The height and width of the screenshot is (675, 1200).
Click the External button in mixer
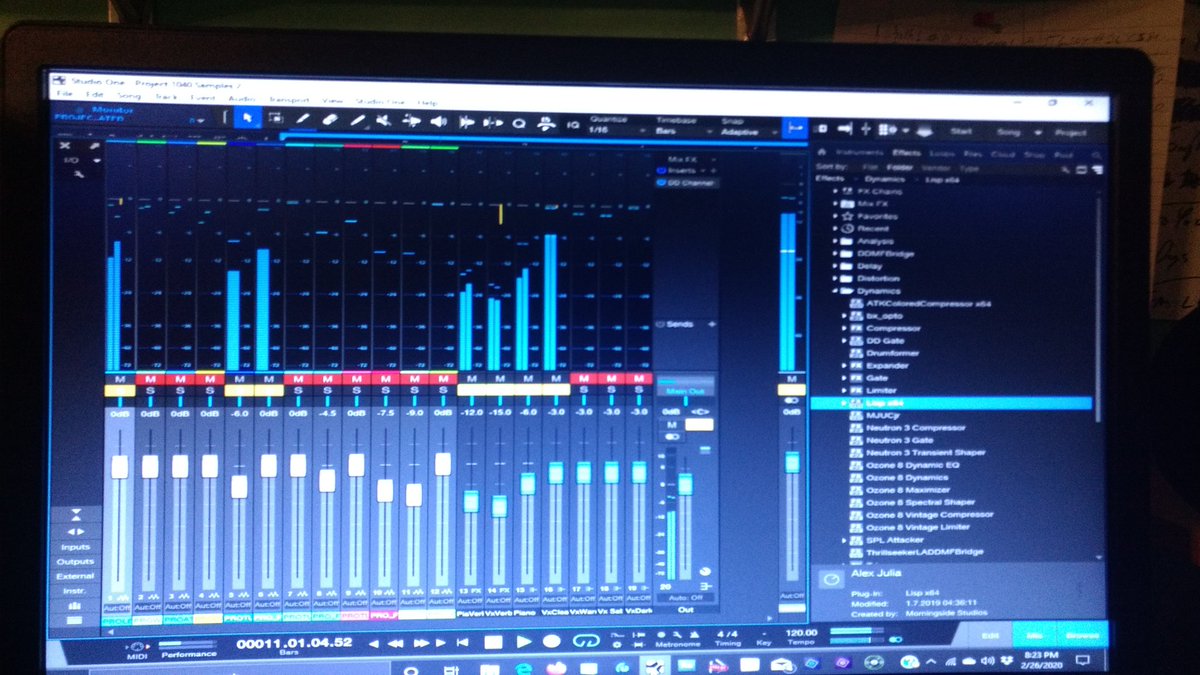click(75, 576)
